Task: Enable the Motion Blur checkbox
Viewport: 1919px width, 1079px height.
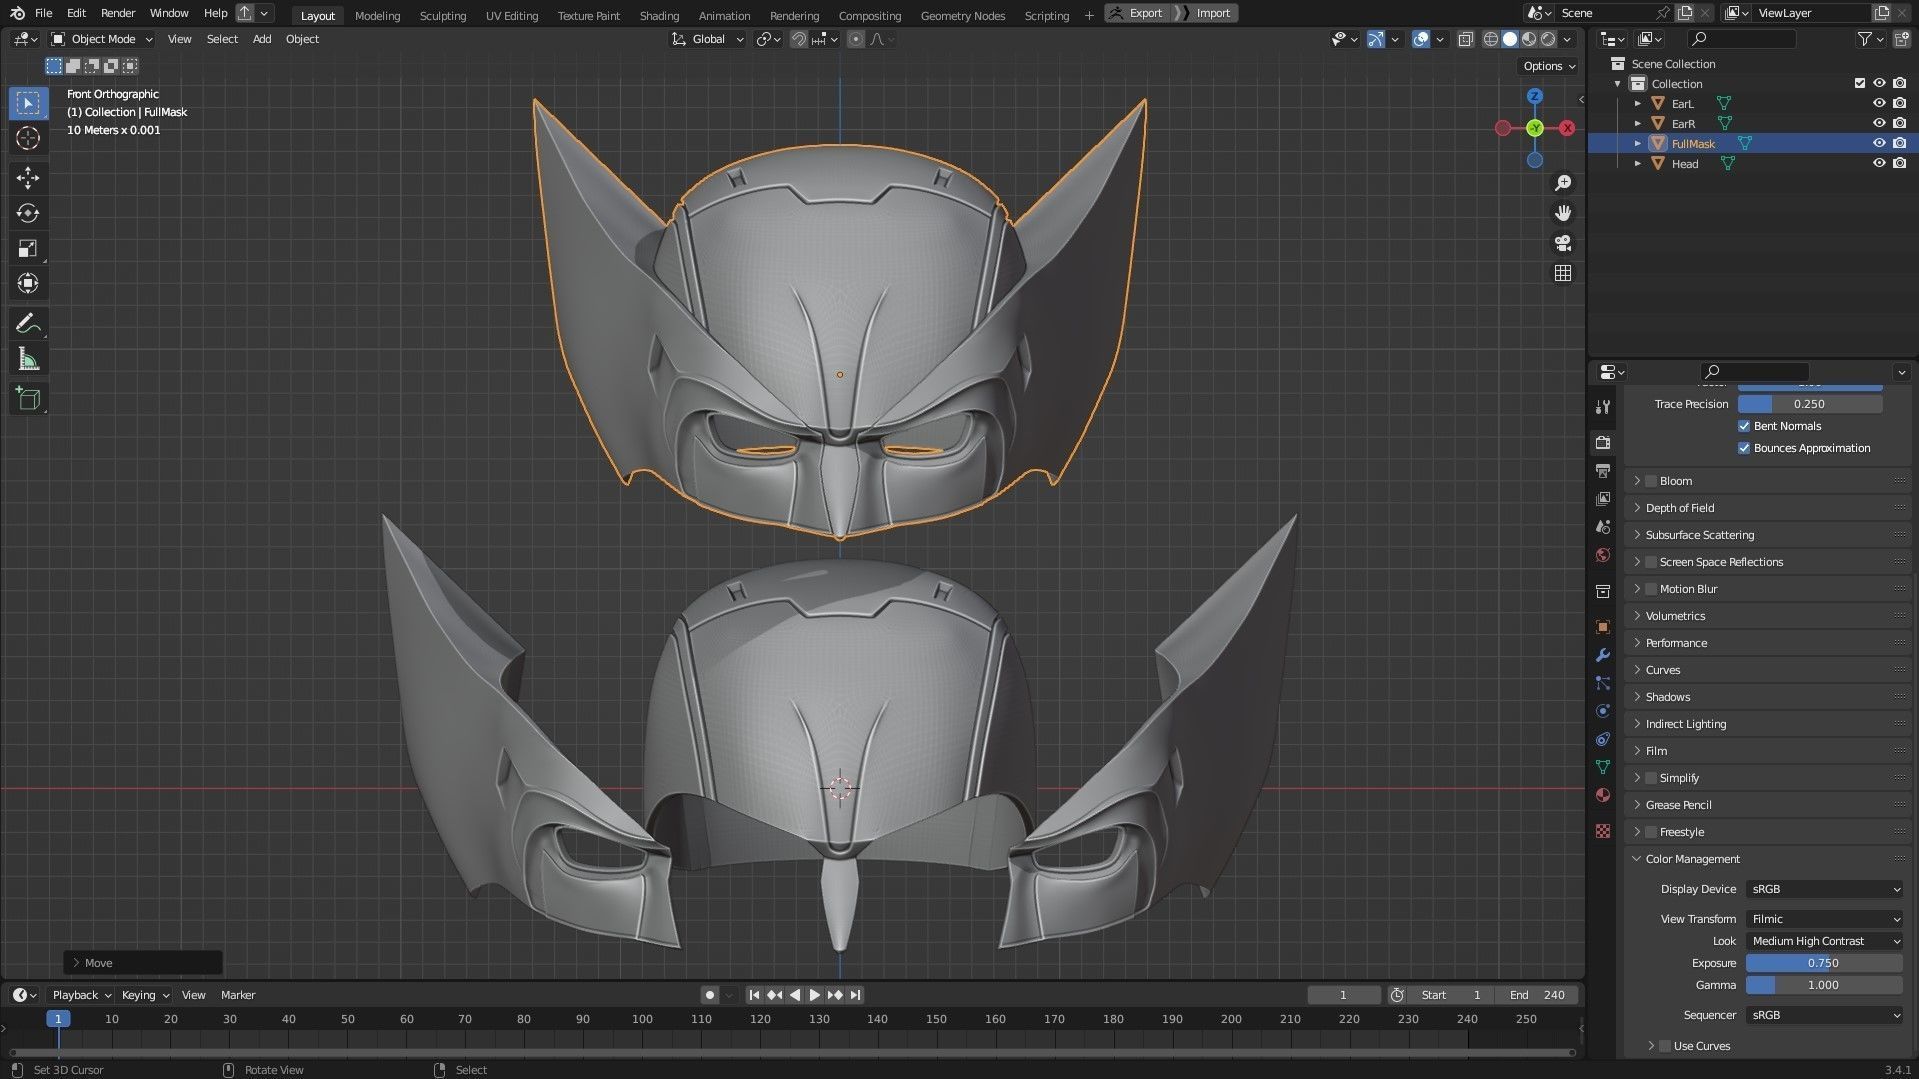Action: point(1651,589)
